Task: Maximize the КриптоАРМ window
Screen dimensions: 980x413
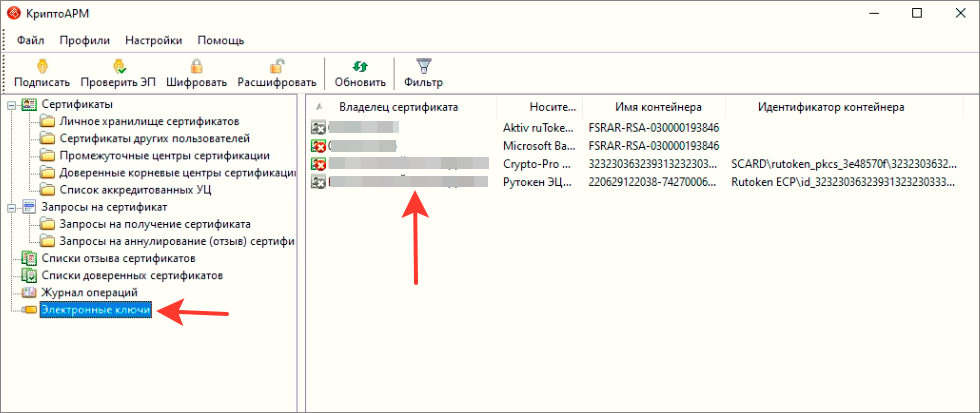Action: [916, 13]
